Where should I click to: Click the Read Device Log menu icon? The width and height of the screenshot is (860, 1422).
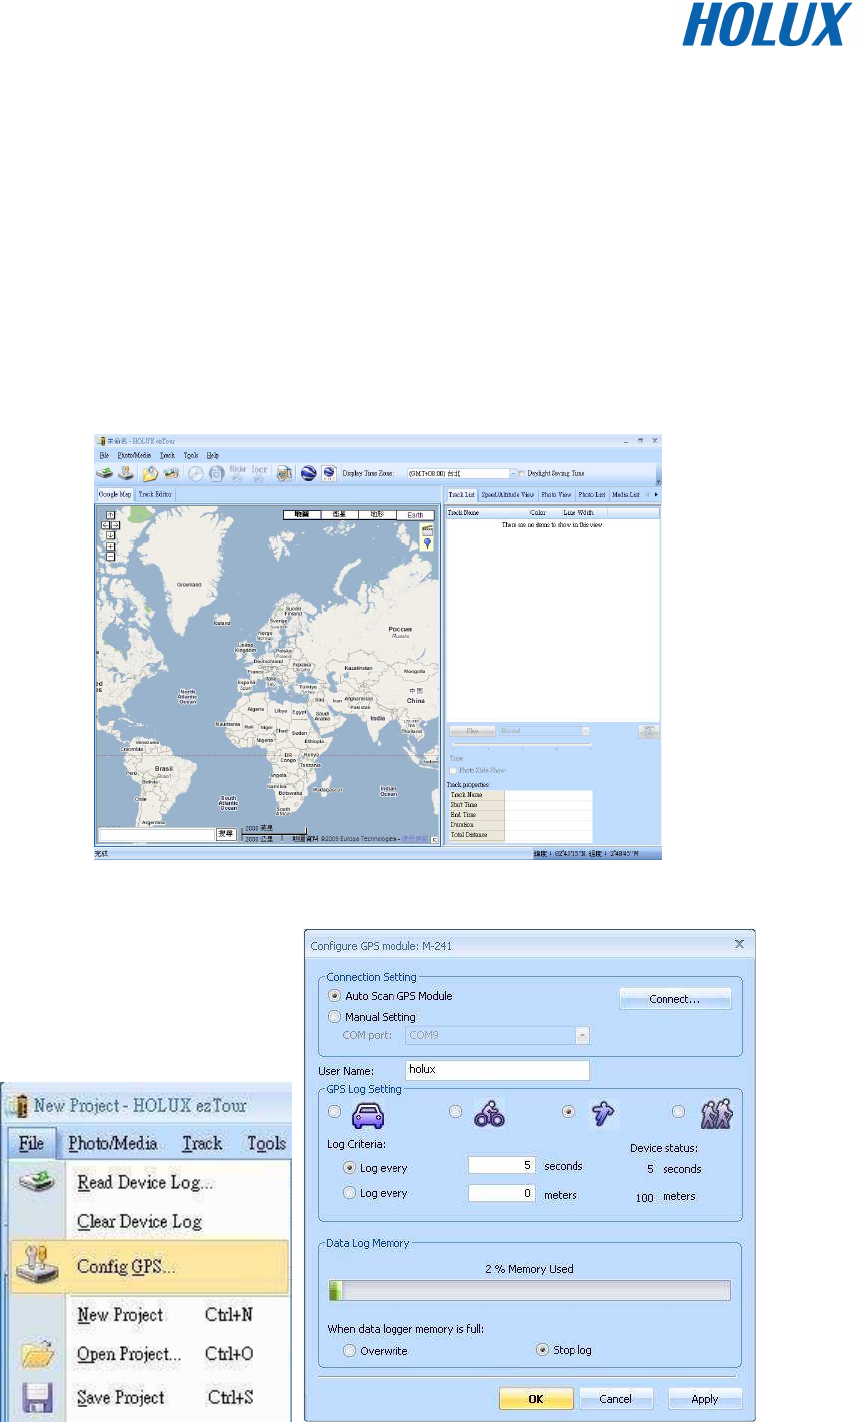[35, 1183]
